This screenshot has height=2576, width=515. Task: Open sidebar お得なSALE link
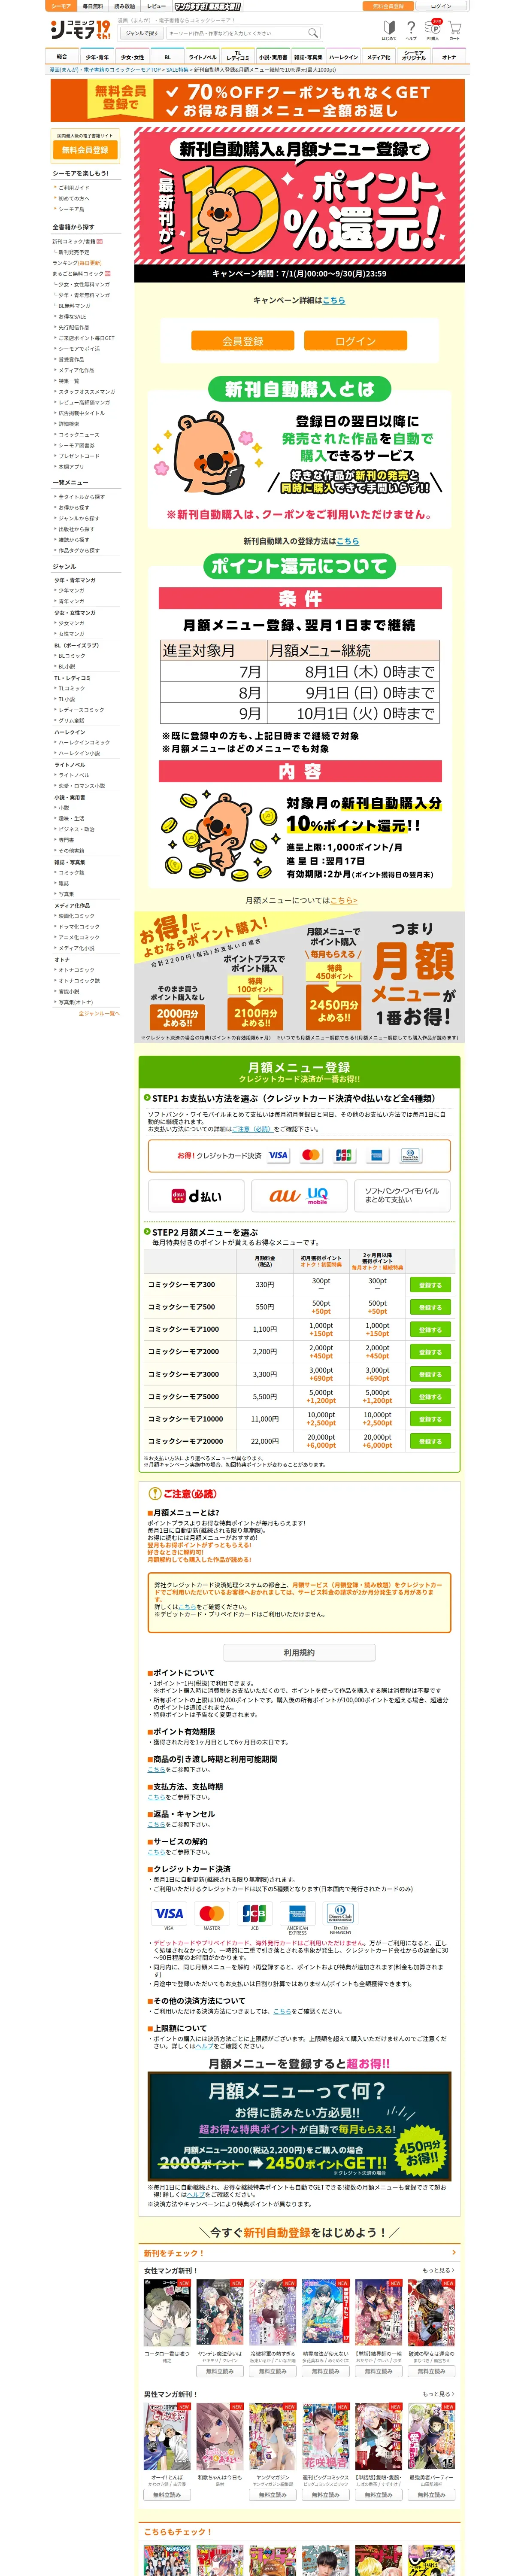point(72,316)
